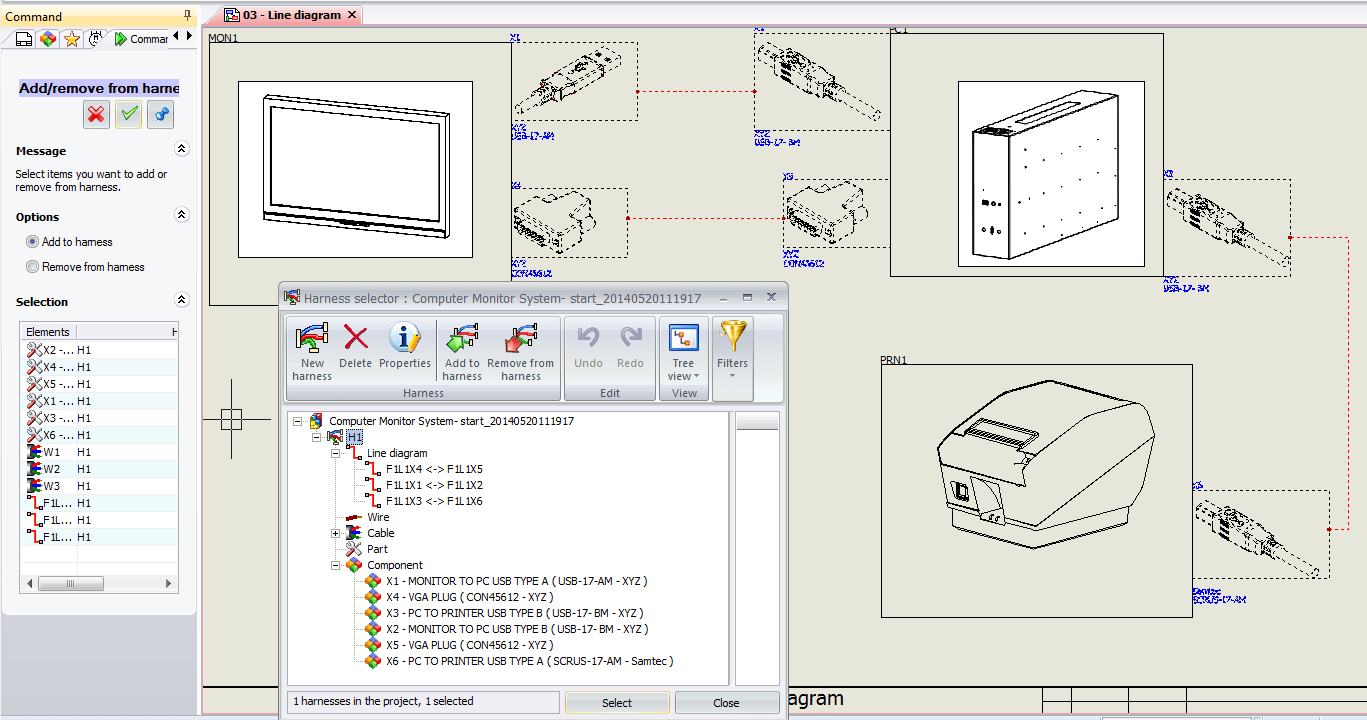Confirm with the green checkmark in Command panel
1367x720 pixels.
coord(127,114)
